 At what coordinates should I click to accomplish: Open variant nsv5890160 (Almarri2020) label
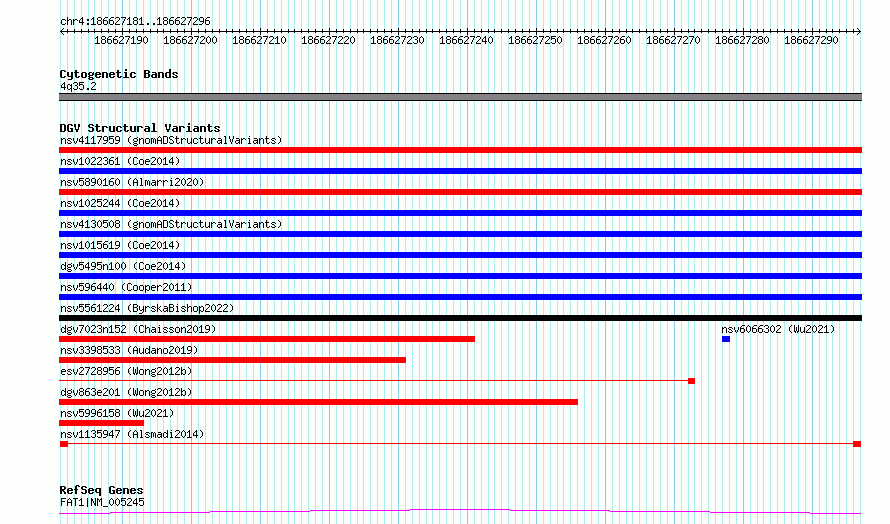point(132,182)
